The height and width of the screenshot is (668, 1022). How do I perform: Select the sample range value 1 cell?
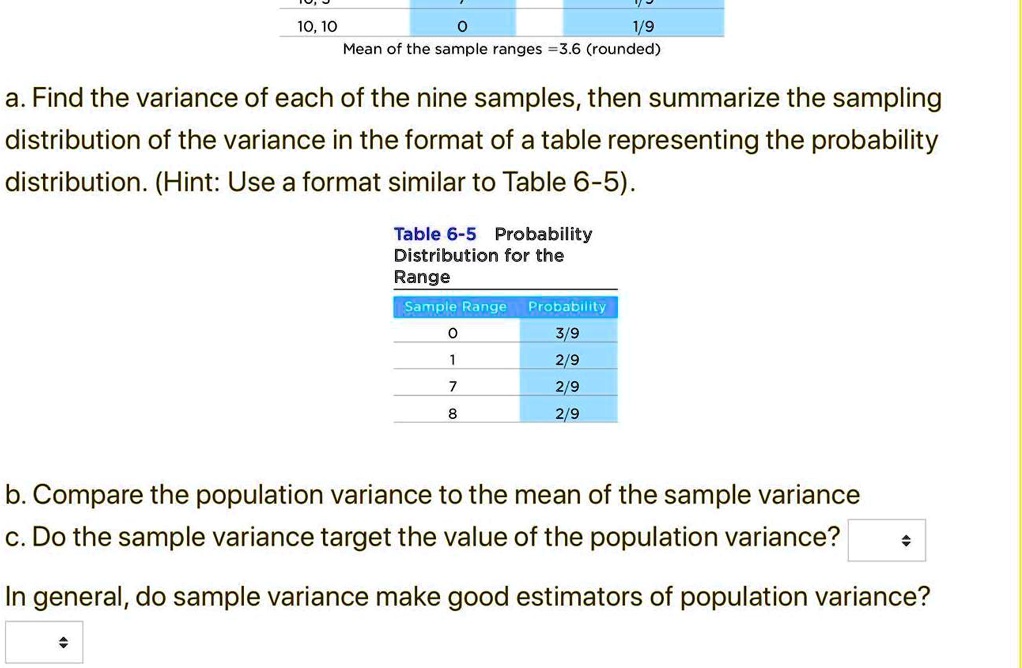tap(452, 360)
